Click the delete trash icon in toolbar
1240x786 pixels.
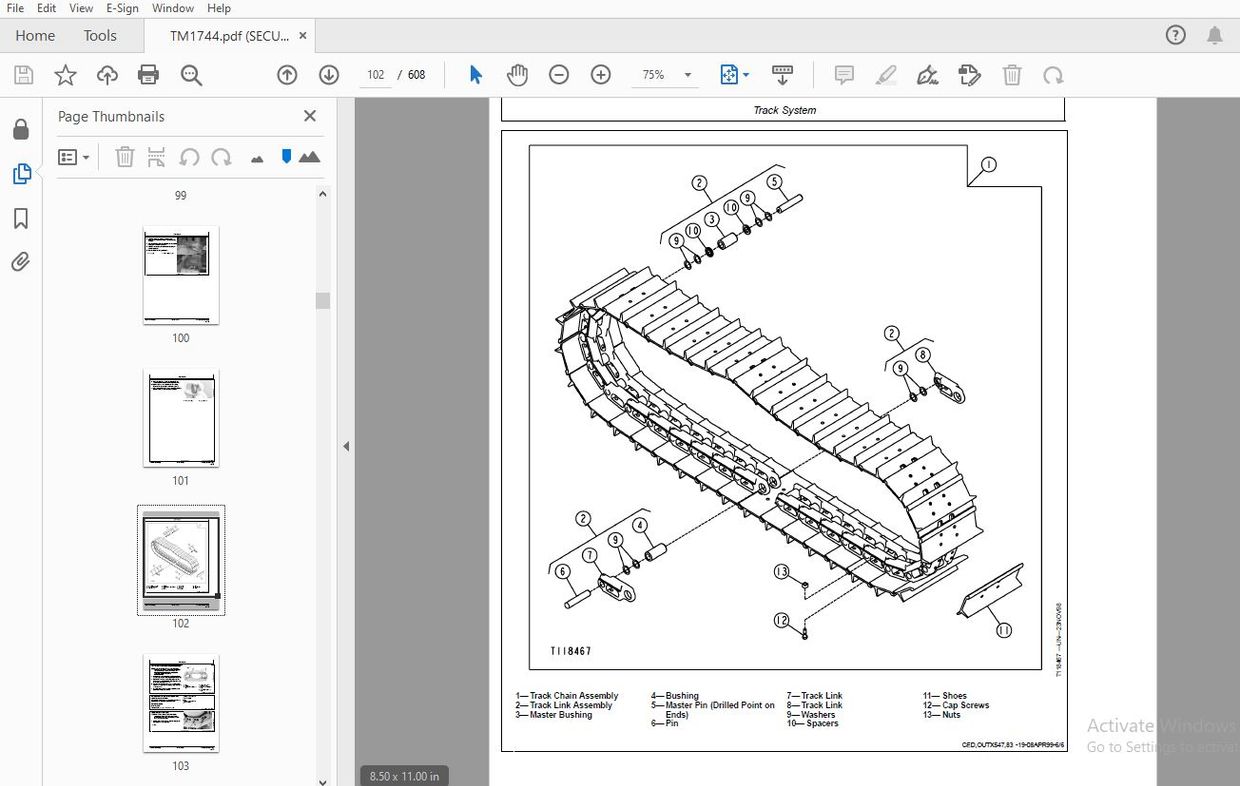pos(1012,75)
